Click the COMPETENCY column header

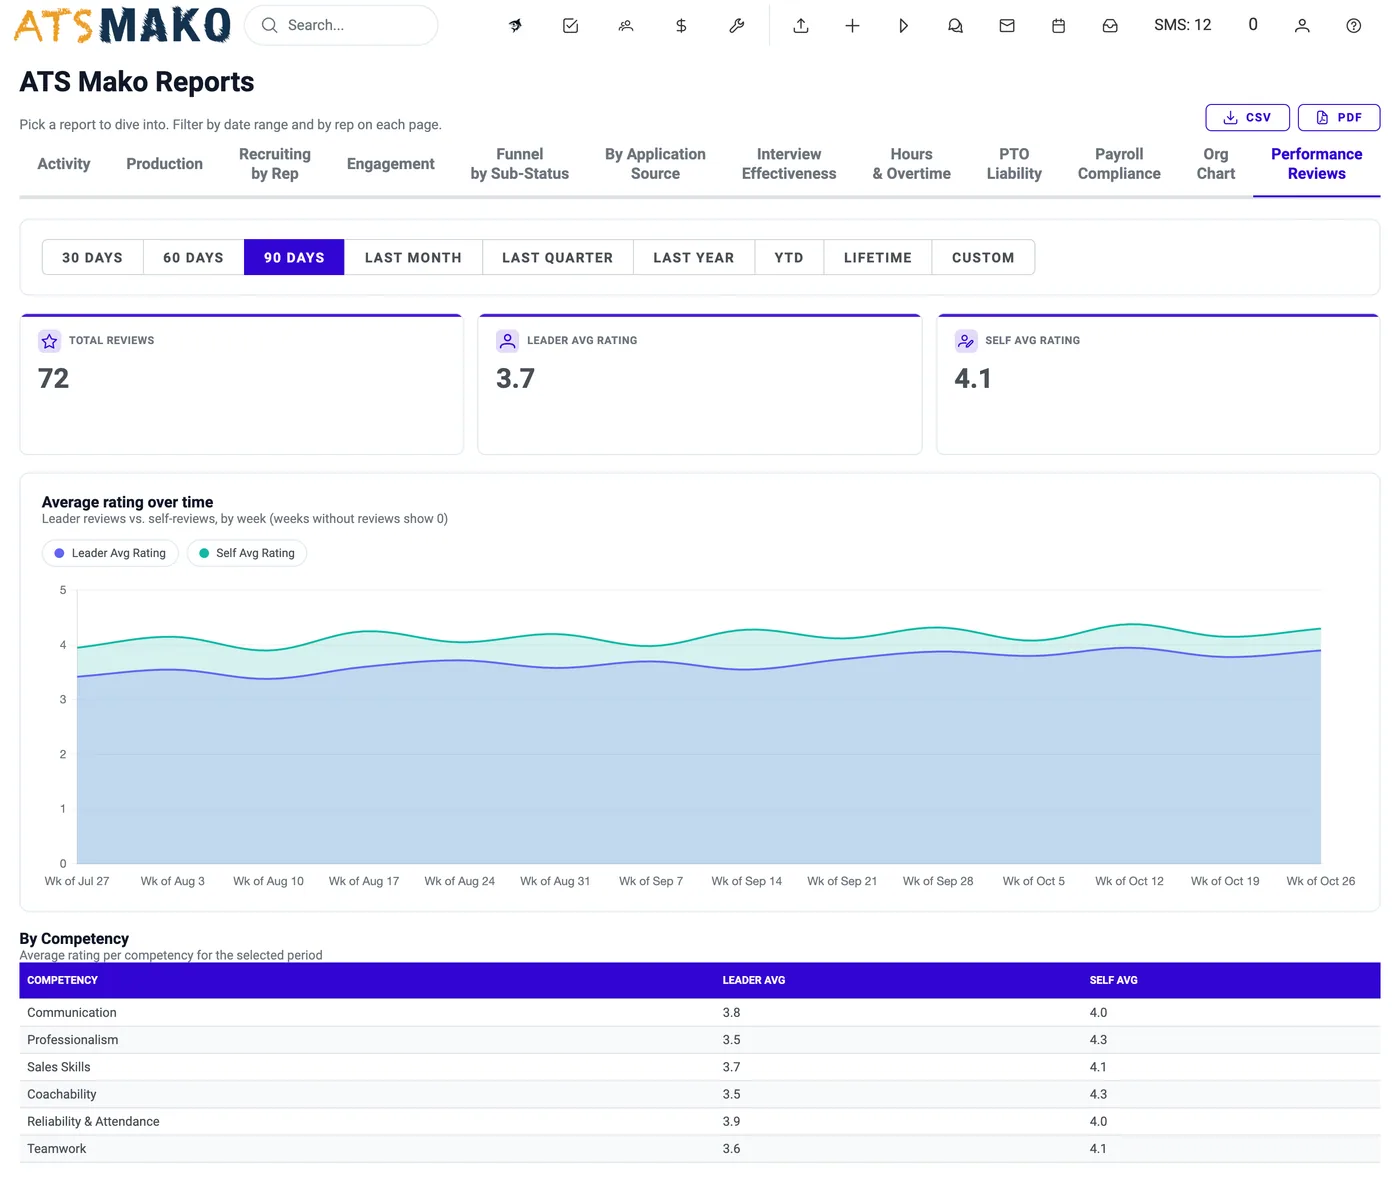click(x=62, y=980)
